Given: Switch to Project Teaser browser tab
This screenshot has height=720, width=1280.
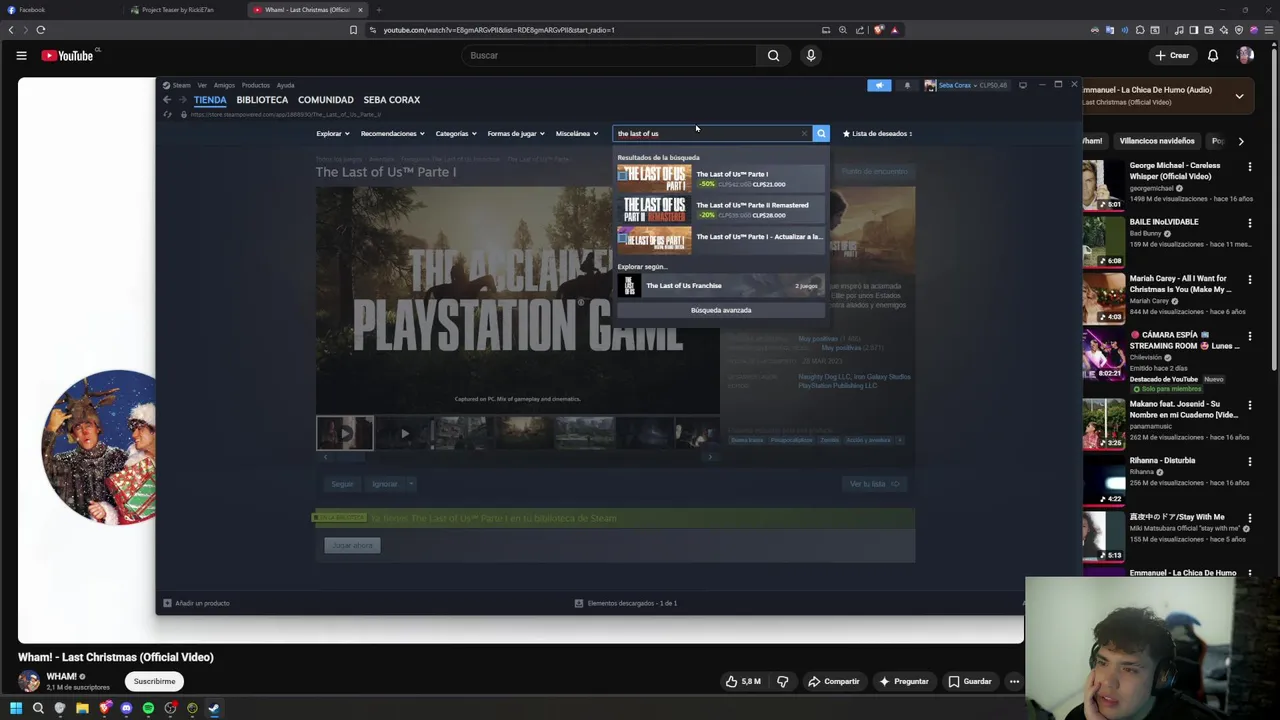Looking at the screenshot, I should point(185,10).
